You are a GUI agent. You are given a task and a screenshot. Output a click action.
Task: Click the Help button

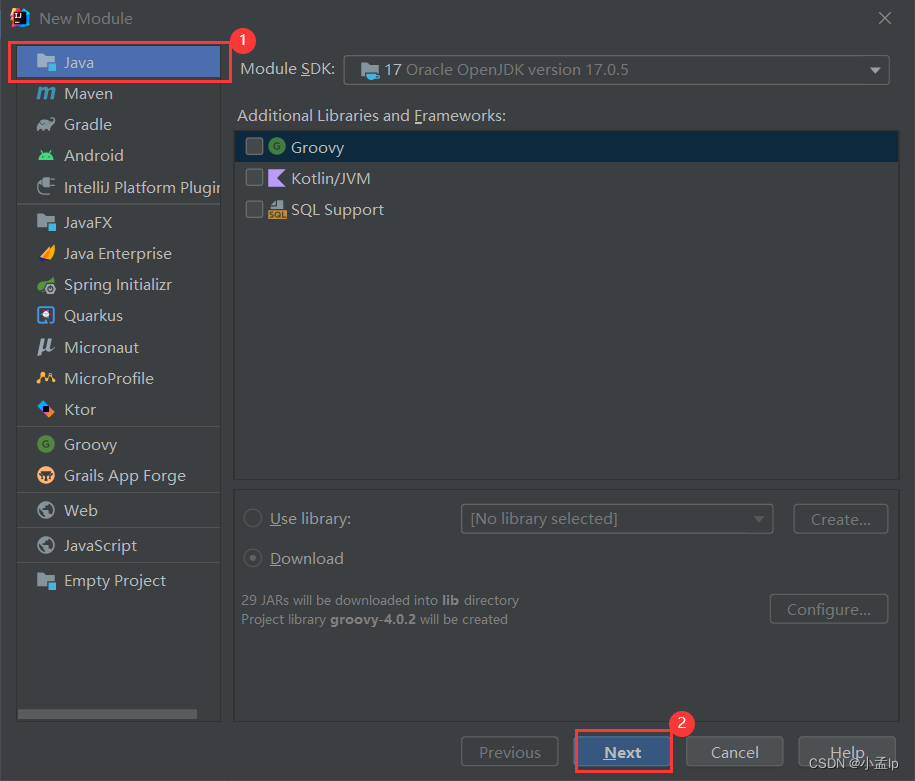point(847,752)
